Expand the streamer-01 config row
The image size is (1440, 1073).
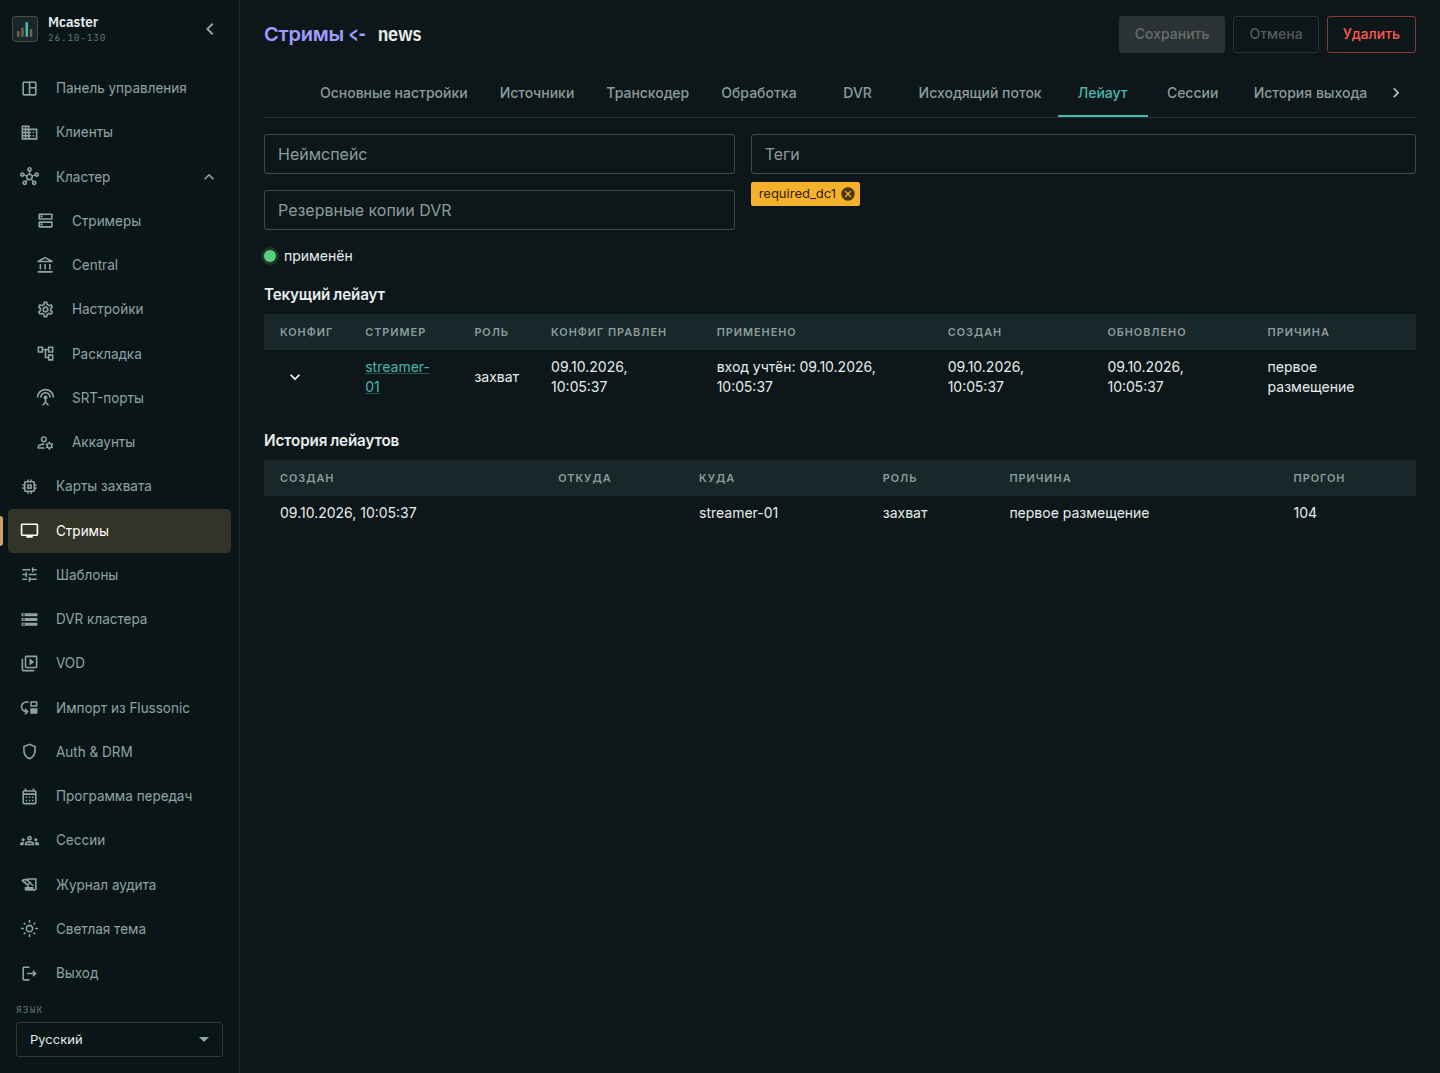point(295,377)
